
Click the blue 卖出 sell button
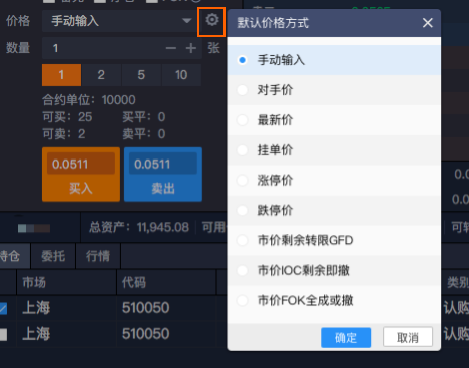point(163,174)
